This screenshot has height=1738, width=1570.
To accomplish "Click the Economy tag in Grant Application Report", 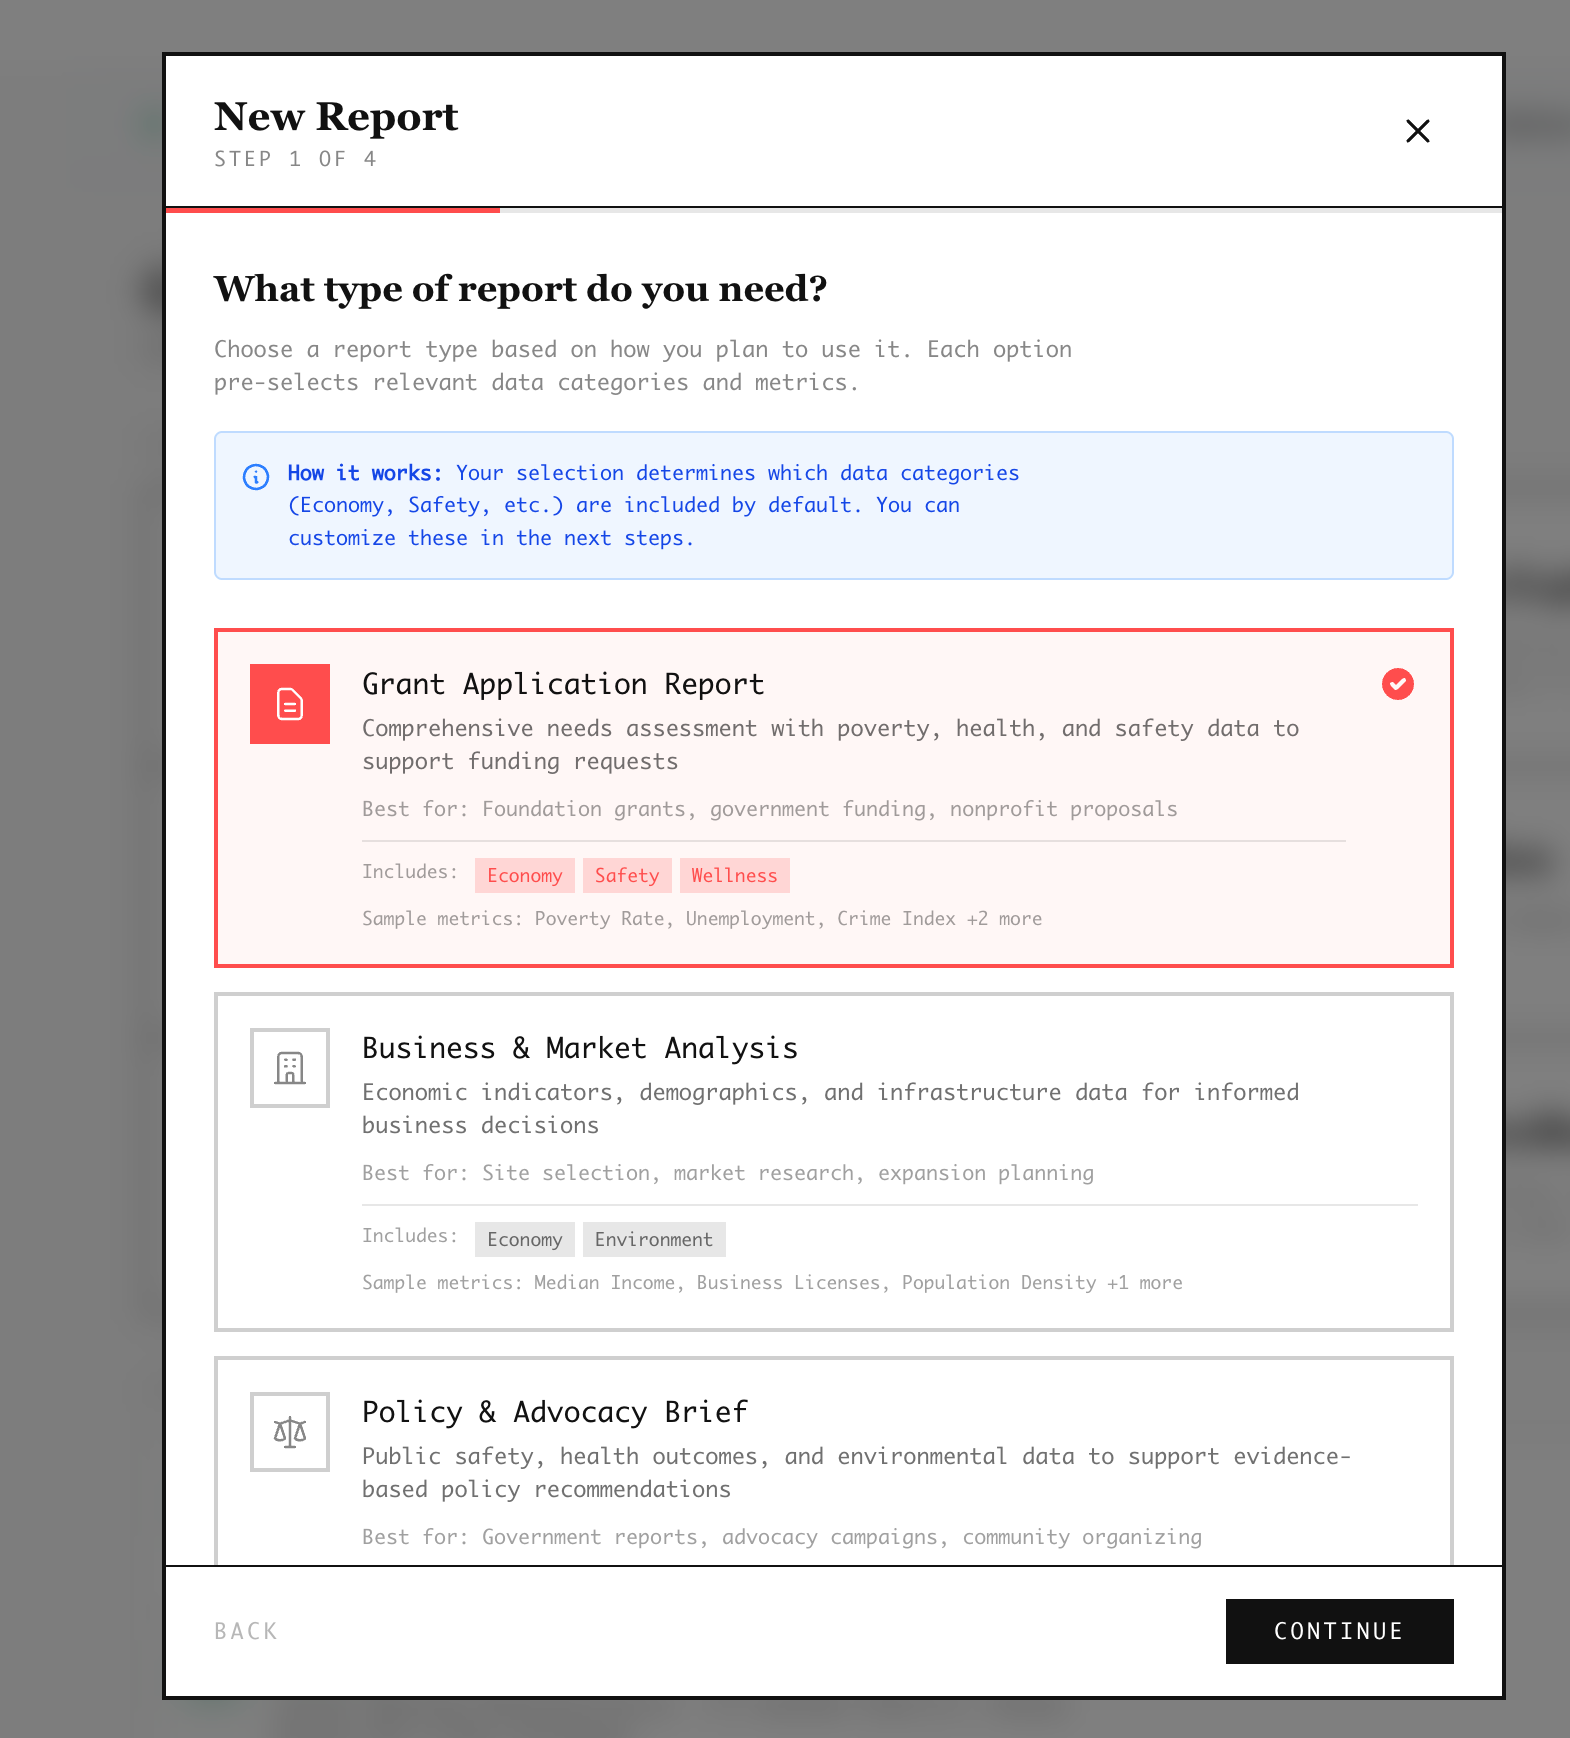I will 525,875.
